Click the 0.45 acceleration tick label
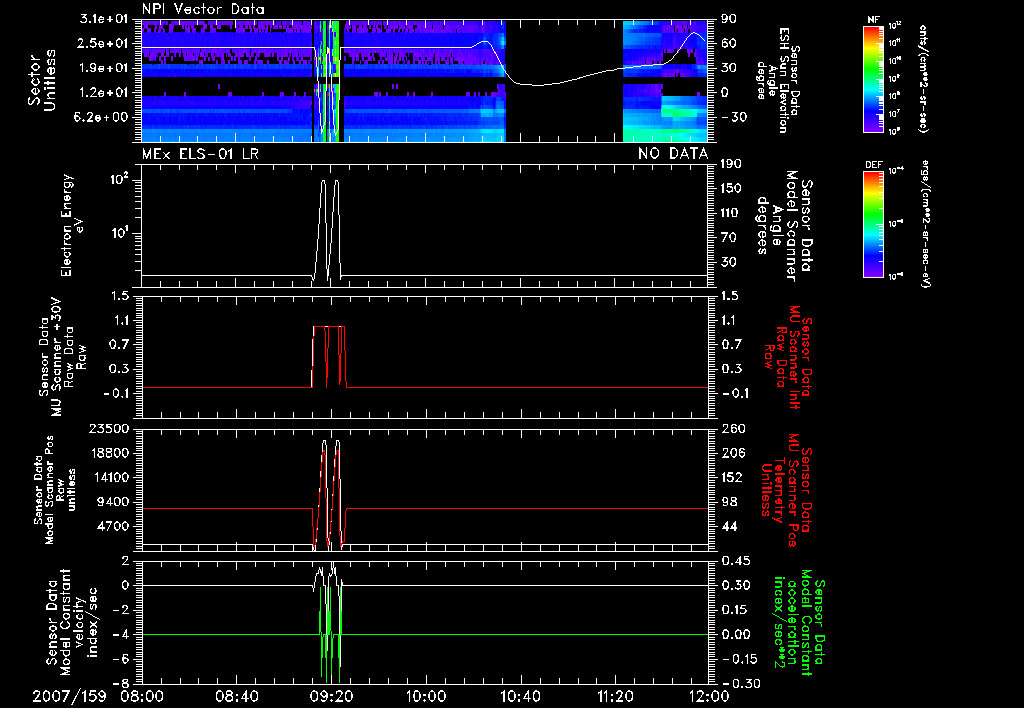The height and width of the screenshot is (708, 1024). pos(735,561)
